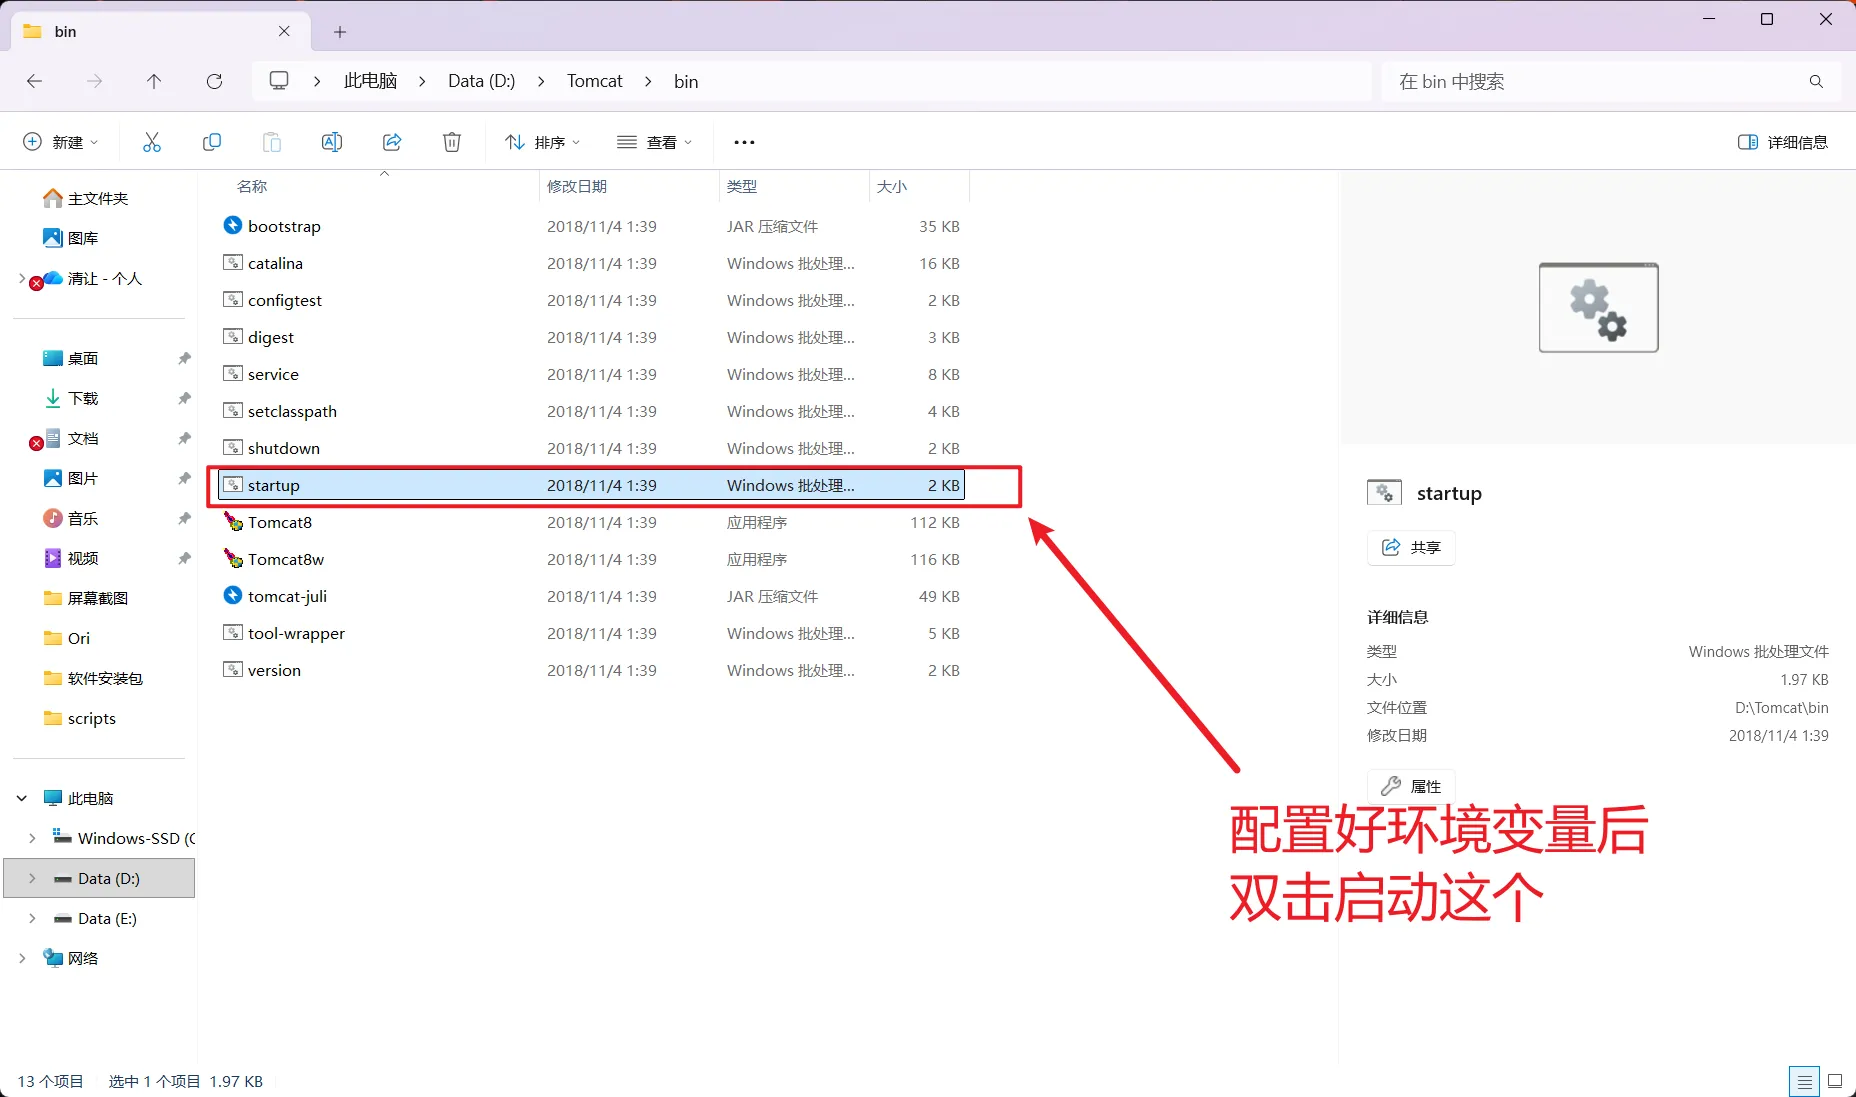This screenshot has height=1097, width=1856.
Task: Click 此电脑 in the address breadcrumb
Action: tap(371, 81)
